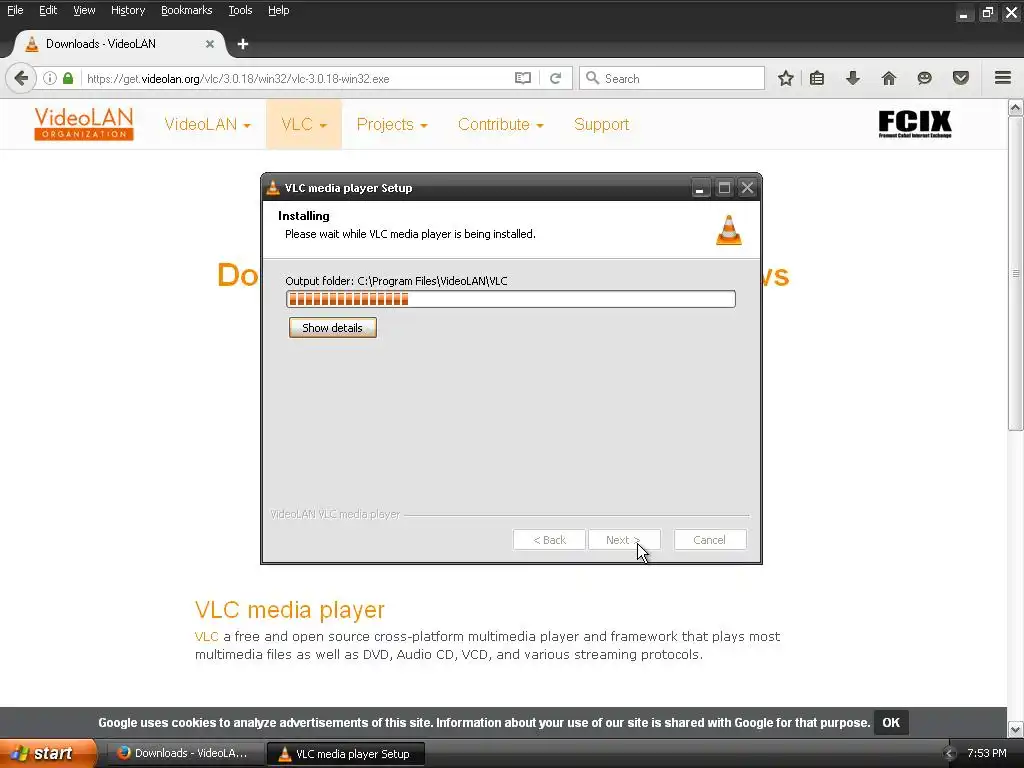Click the smiley chat icon in toolbar

[924, 78]
